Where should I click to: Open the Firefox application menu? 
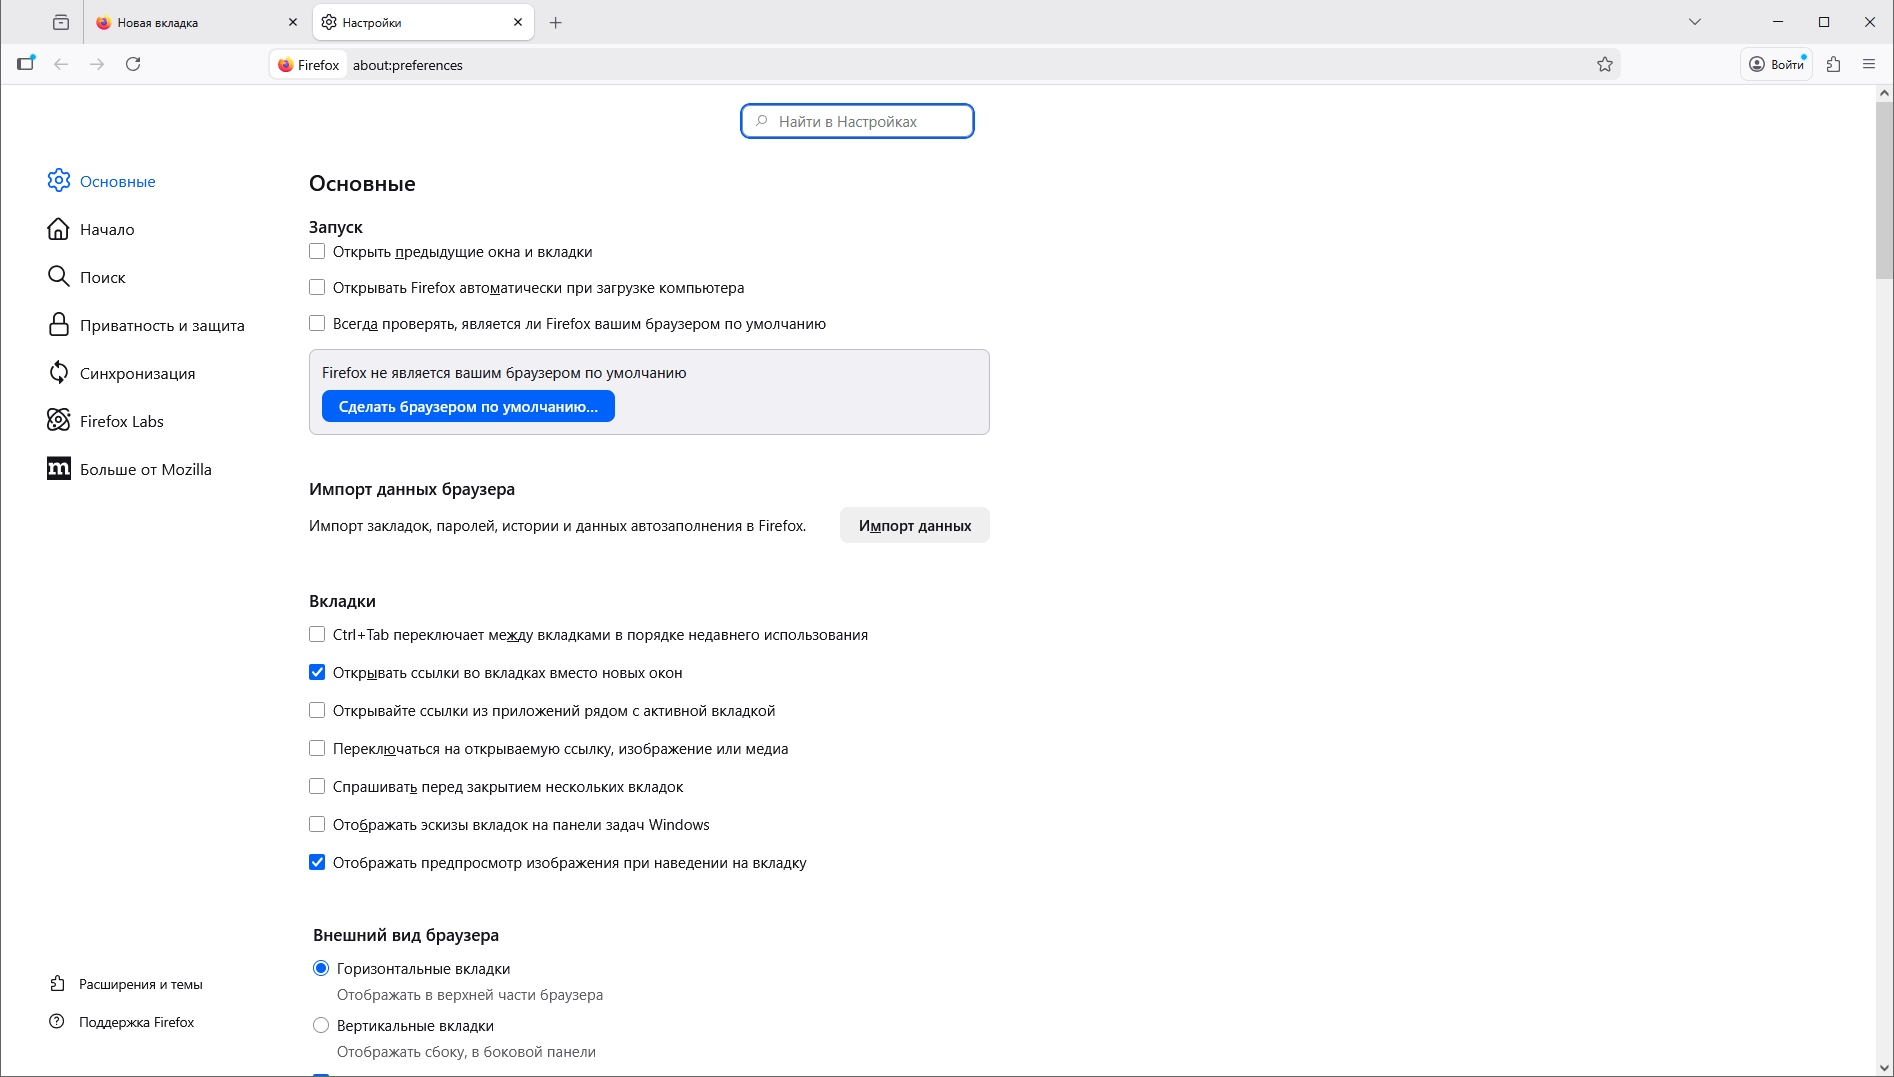click(1869, 65)
